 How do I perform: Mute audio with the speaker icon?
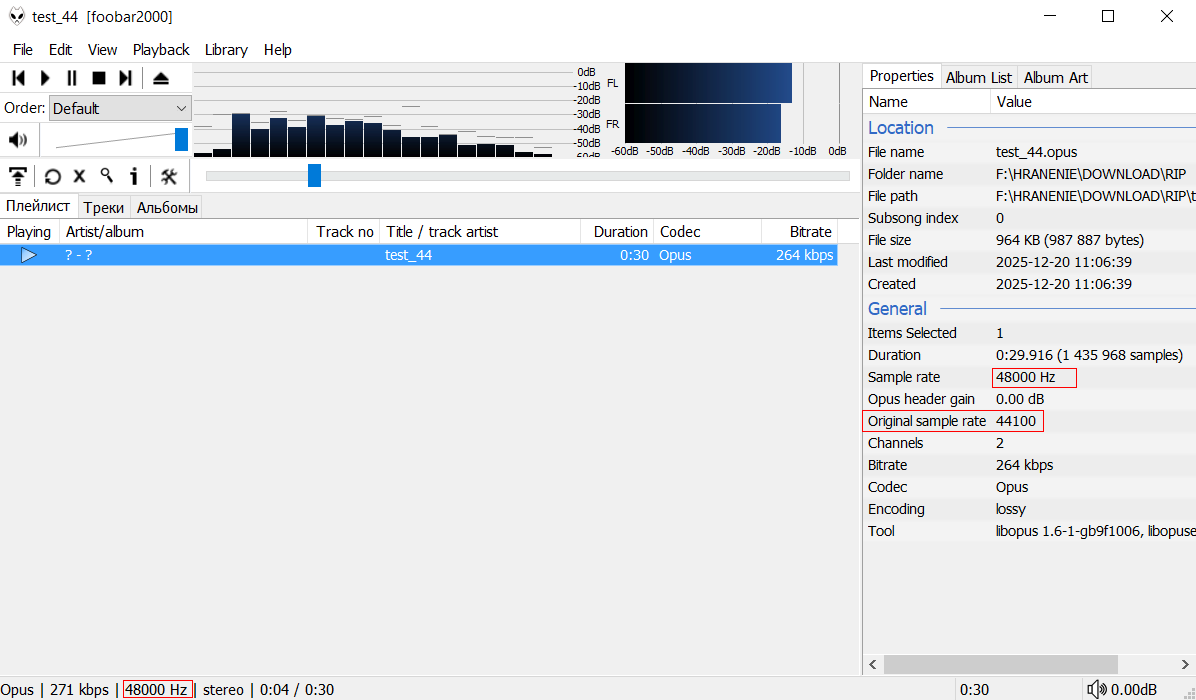[18, 139]
